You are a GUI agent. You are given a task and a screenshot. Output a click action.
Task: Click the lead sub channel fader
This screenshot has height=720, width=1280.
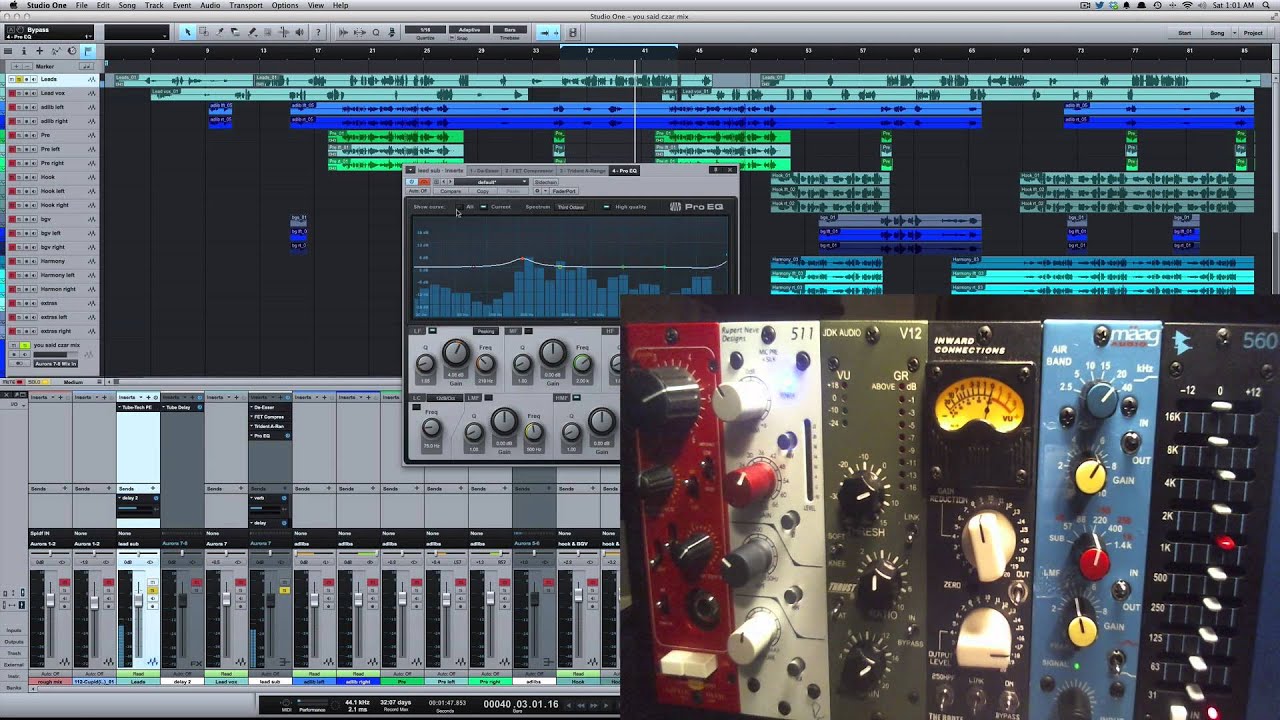click(270, 600)
